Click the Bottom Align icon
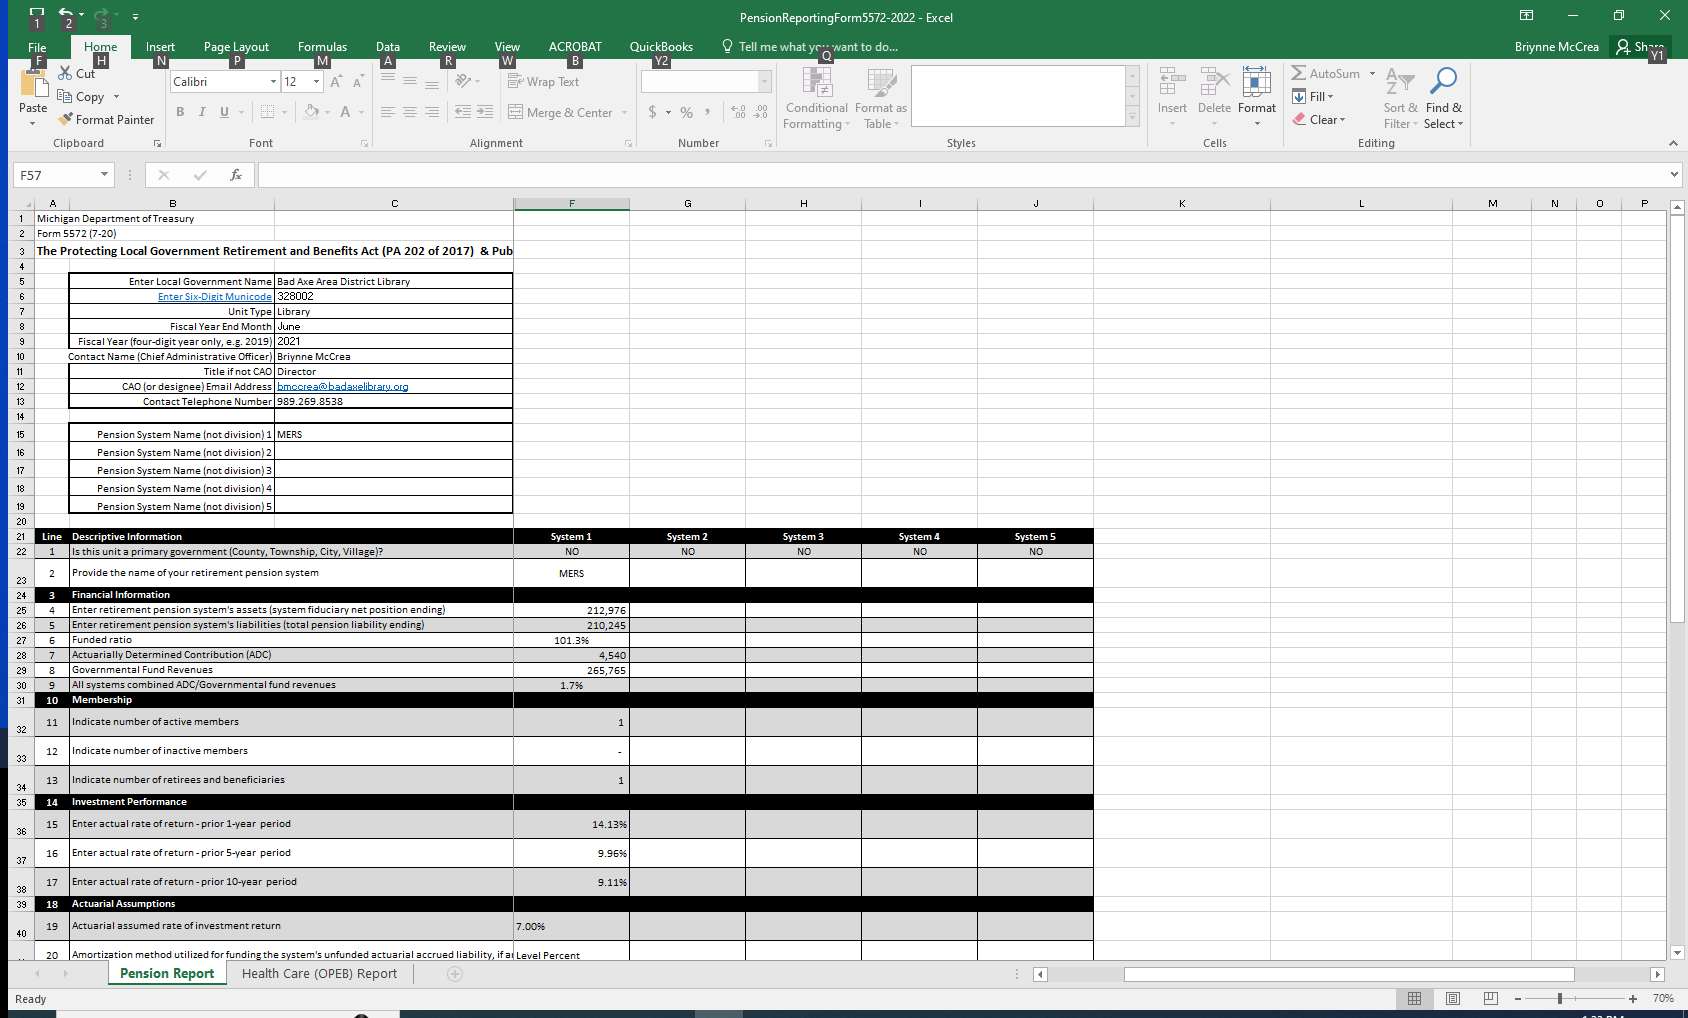This screenshot has height=1018, width=1688. pyautogui.click(x=432, y=82)
